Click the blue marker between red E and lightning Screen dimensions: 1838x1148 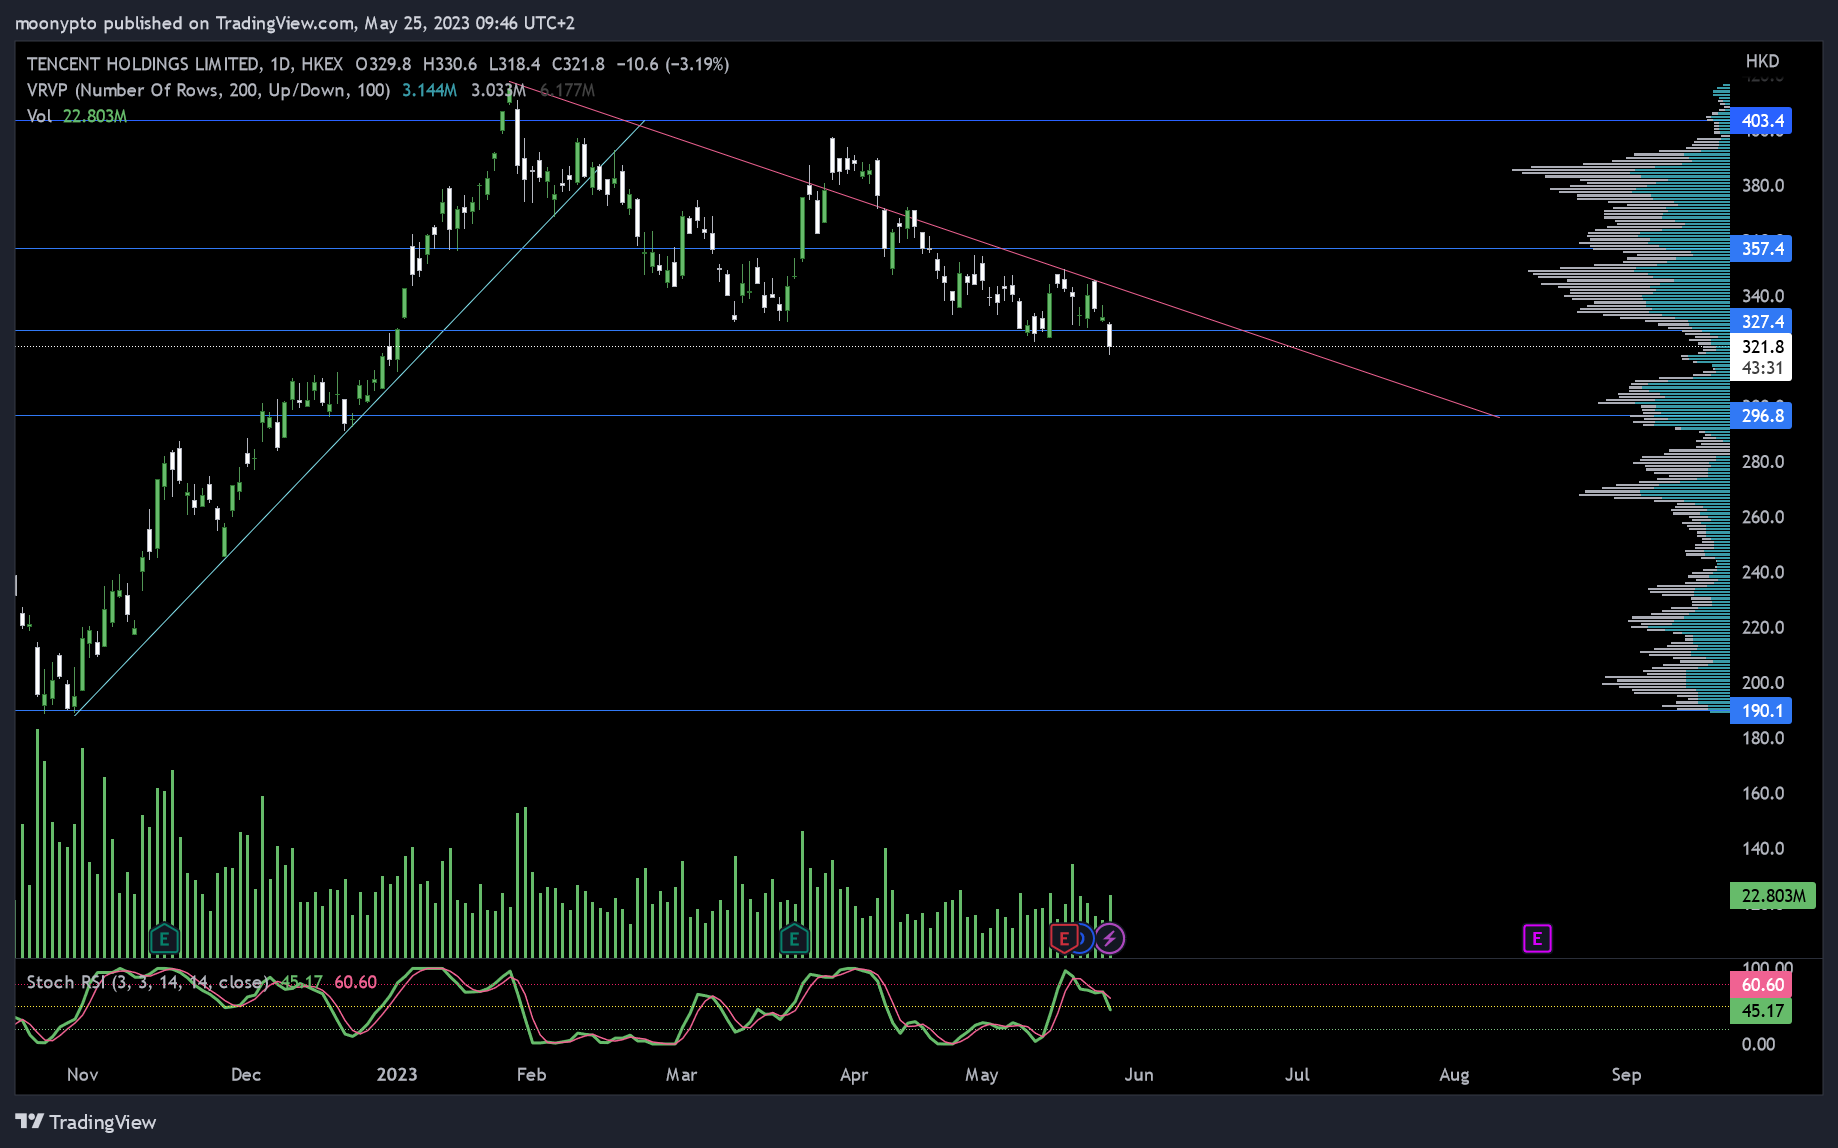coord(1087,938)
